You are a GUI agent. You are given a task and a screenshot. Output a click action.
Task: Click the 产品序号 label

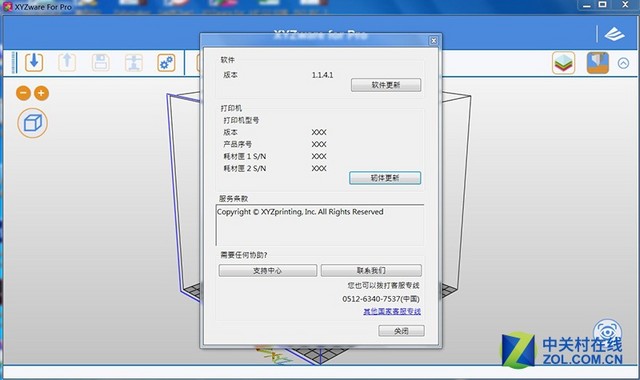click(x=237, y=144)
